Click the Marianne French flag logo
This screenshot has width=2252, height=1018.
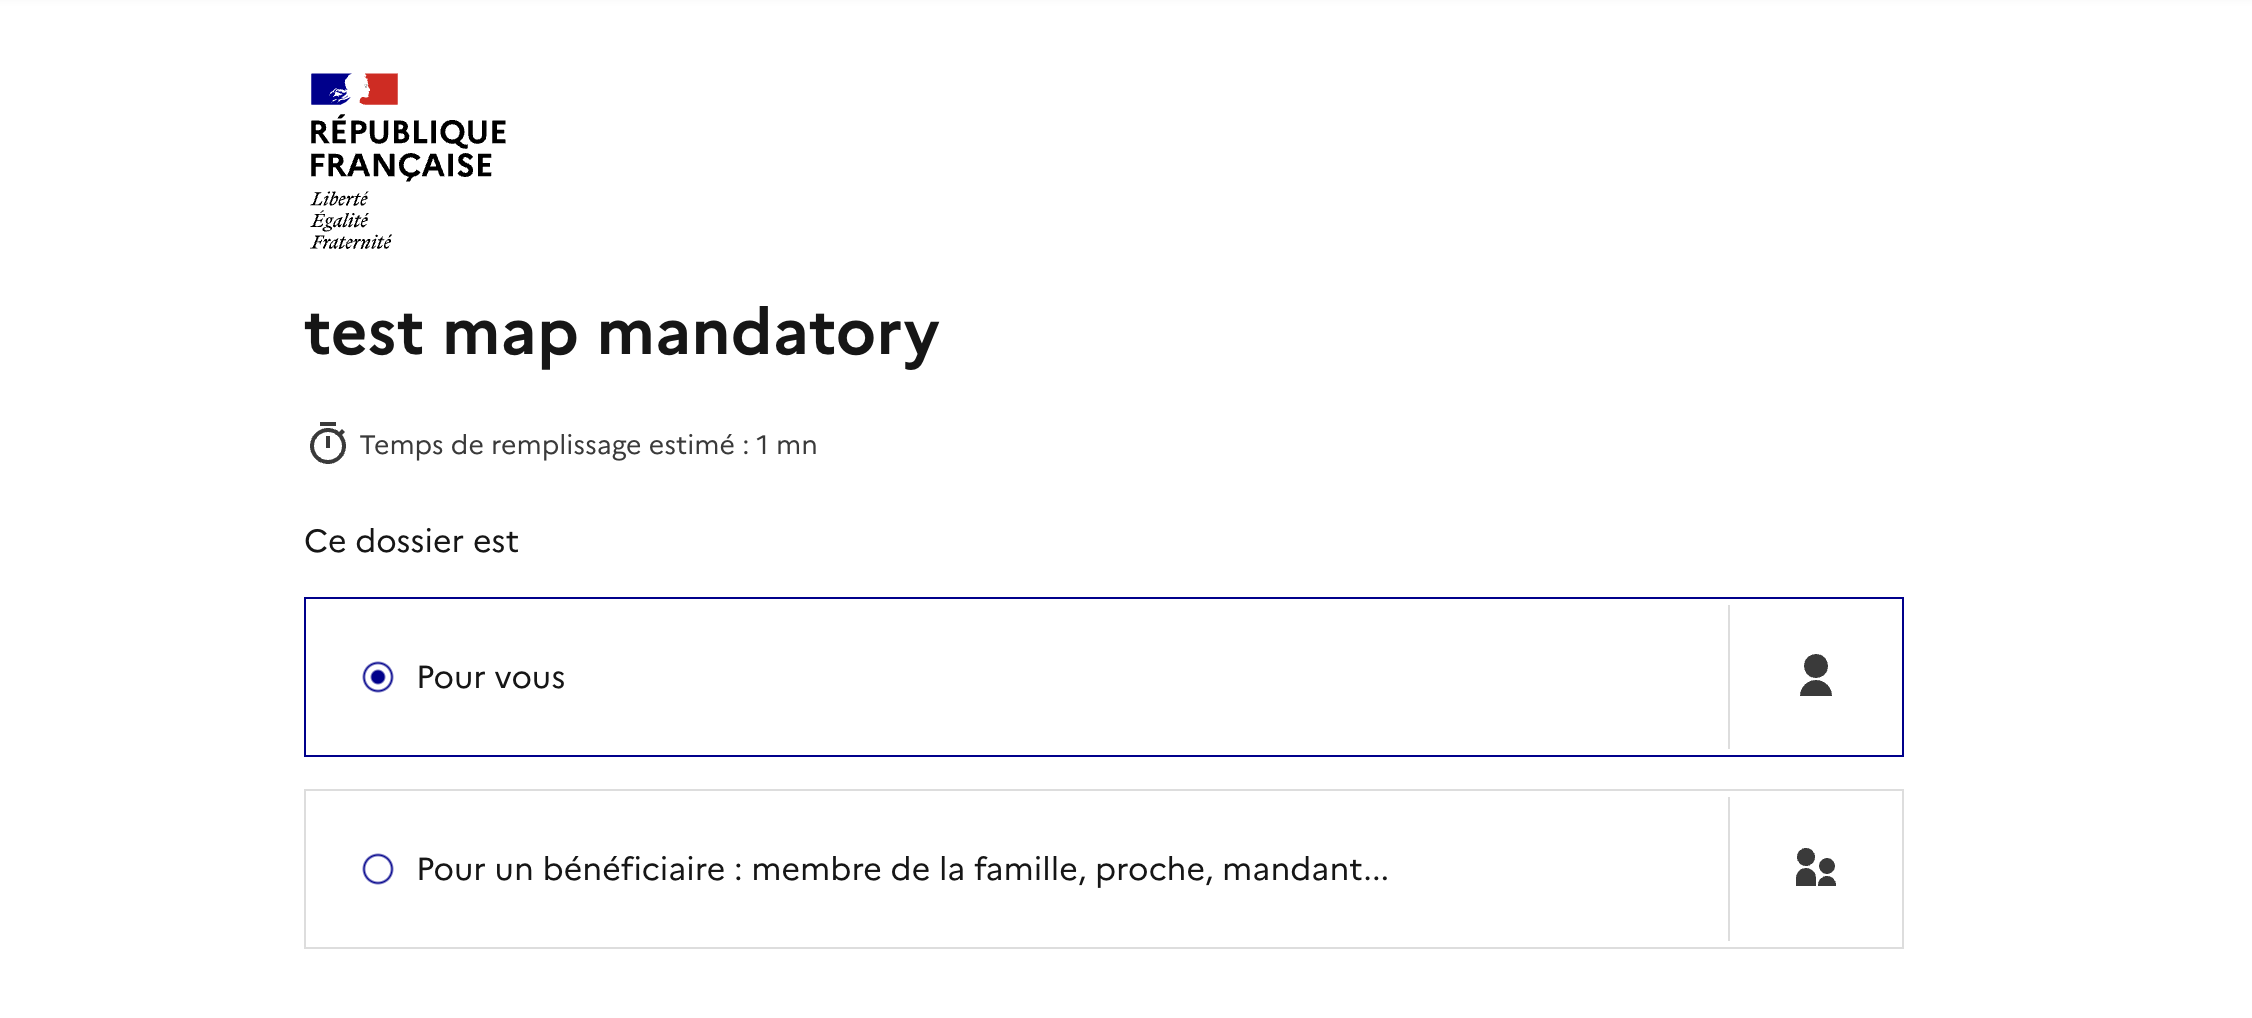click(354, 89)
